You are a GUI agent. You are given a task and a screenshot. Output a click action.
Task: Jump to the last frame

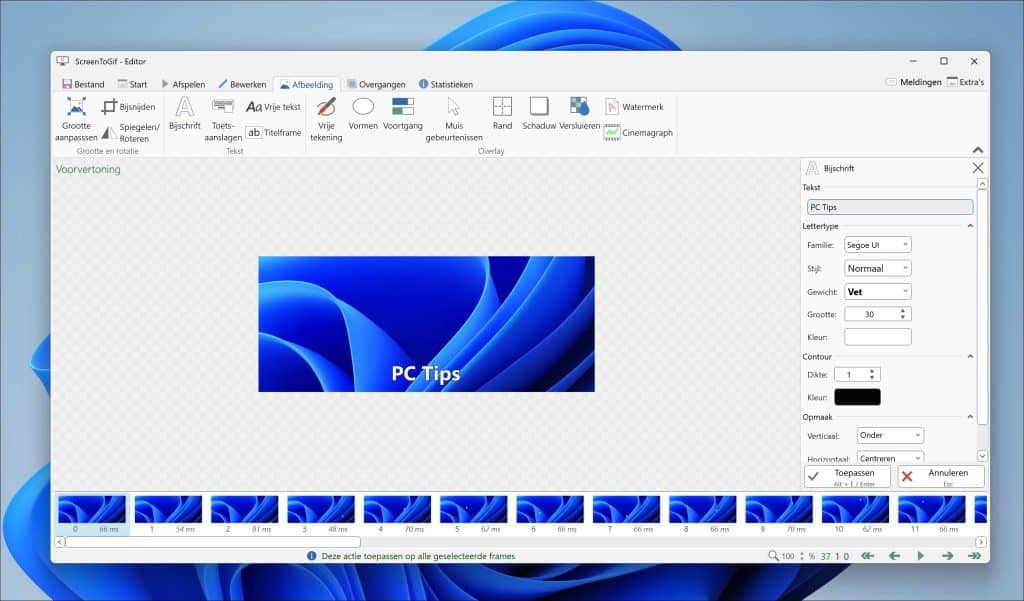(974, 556)
